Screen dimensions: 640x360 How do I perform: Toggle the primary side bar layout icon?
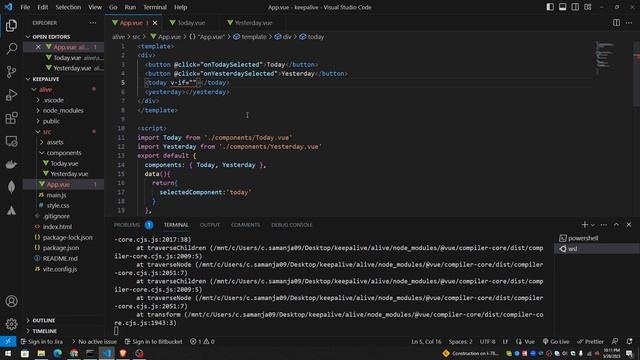click(550, 7)
